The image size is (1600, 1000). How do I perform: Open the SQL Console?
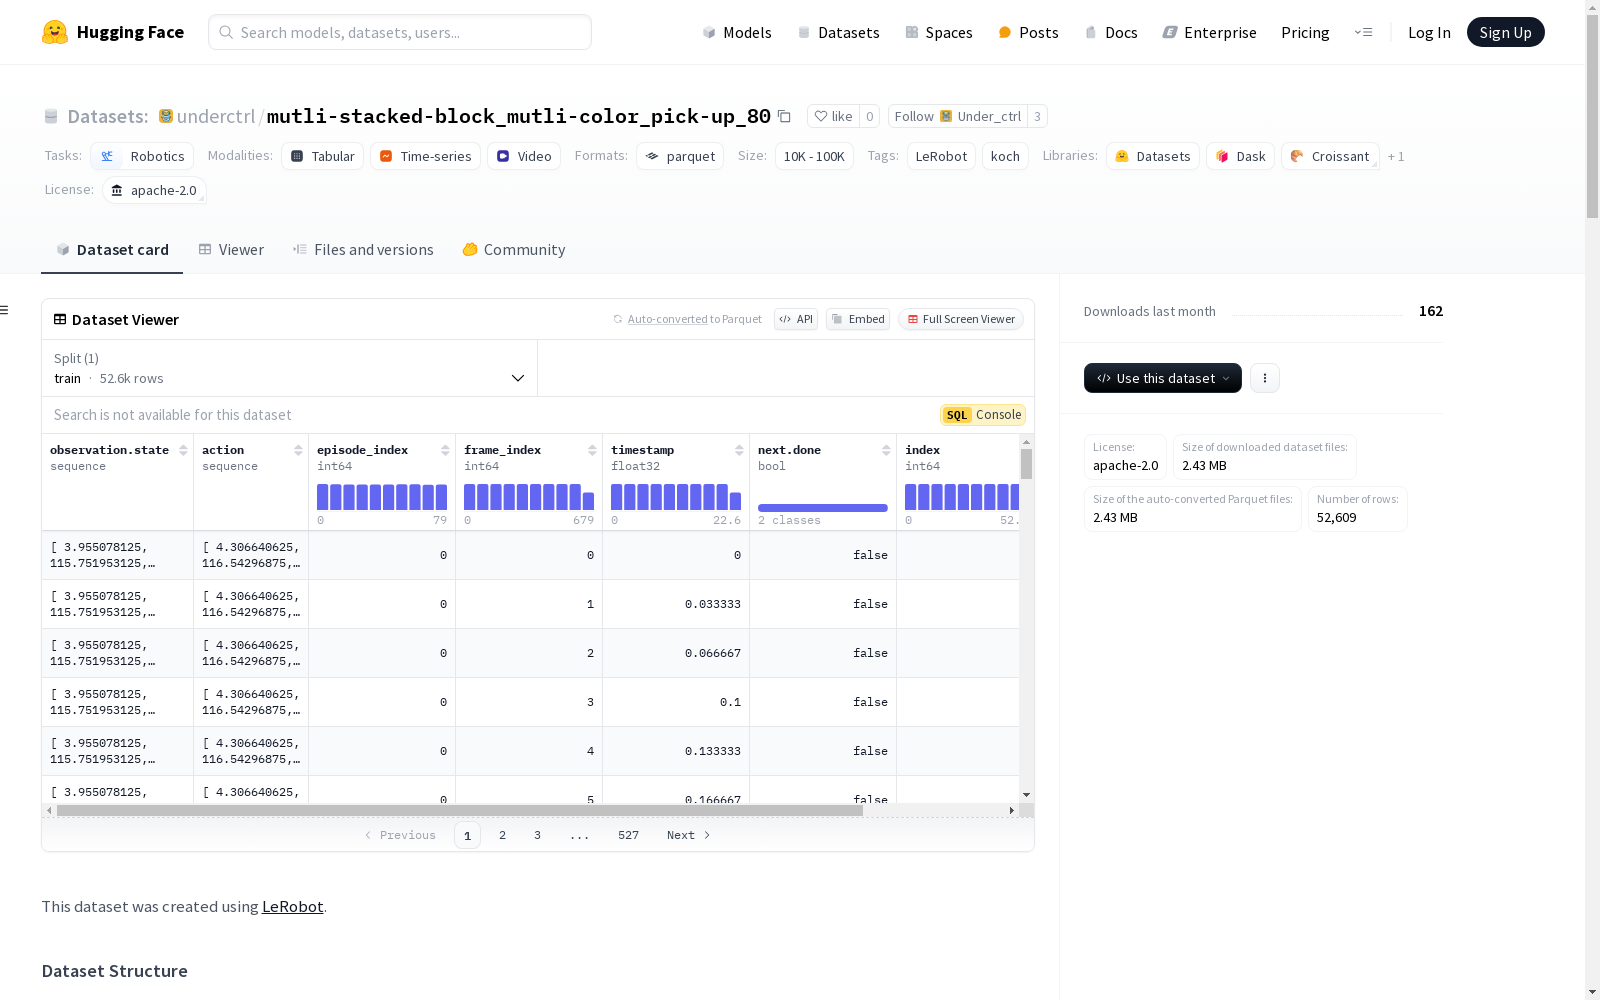983,415
